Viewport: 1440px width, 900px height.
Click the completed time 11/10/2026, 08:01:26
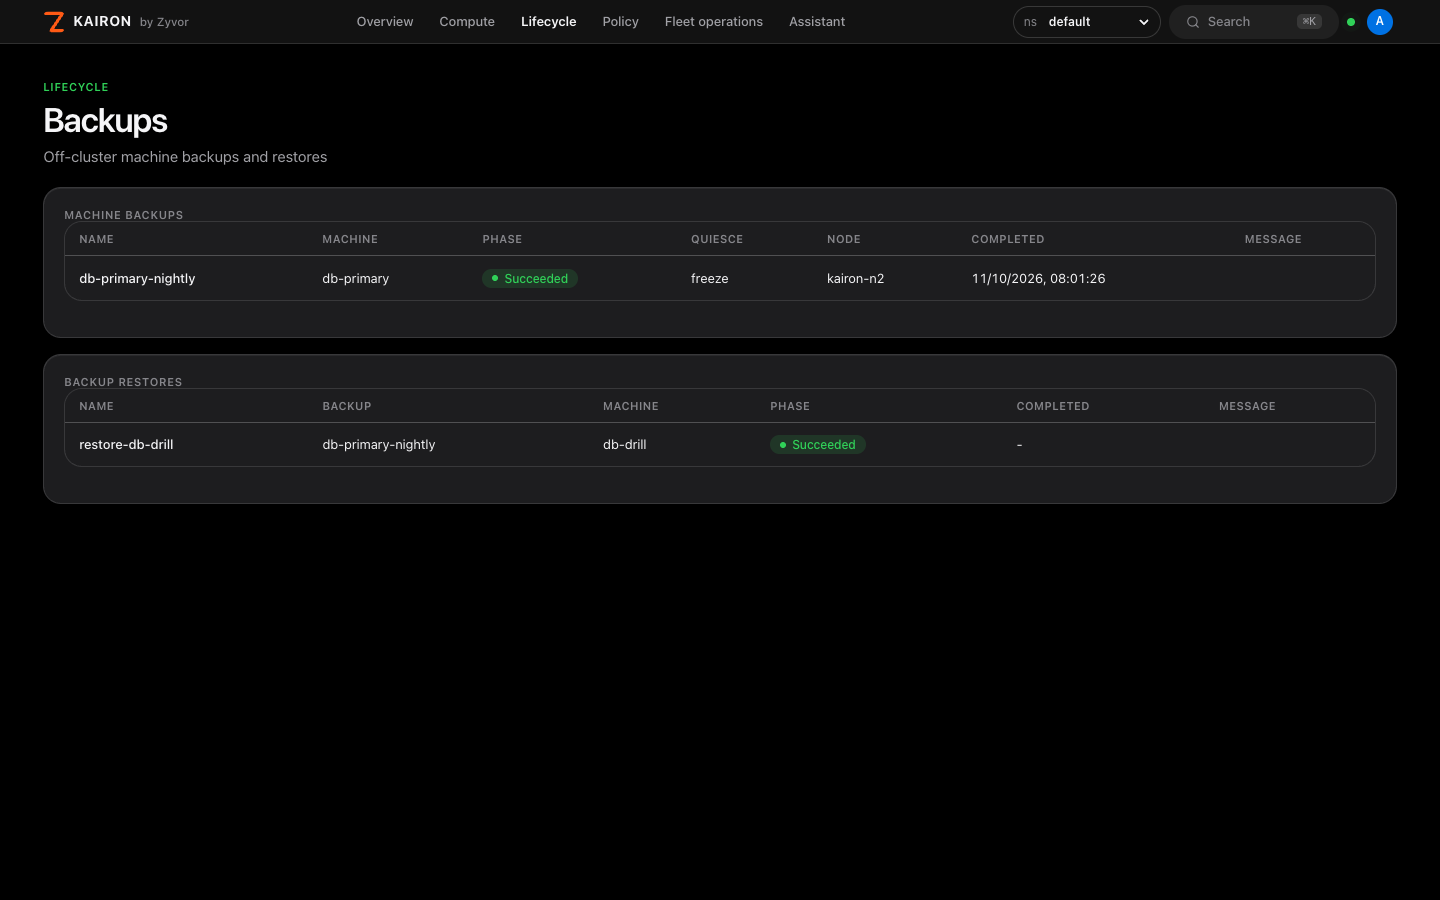click(x=1038, y=279)
